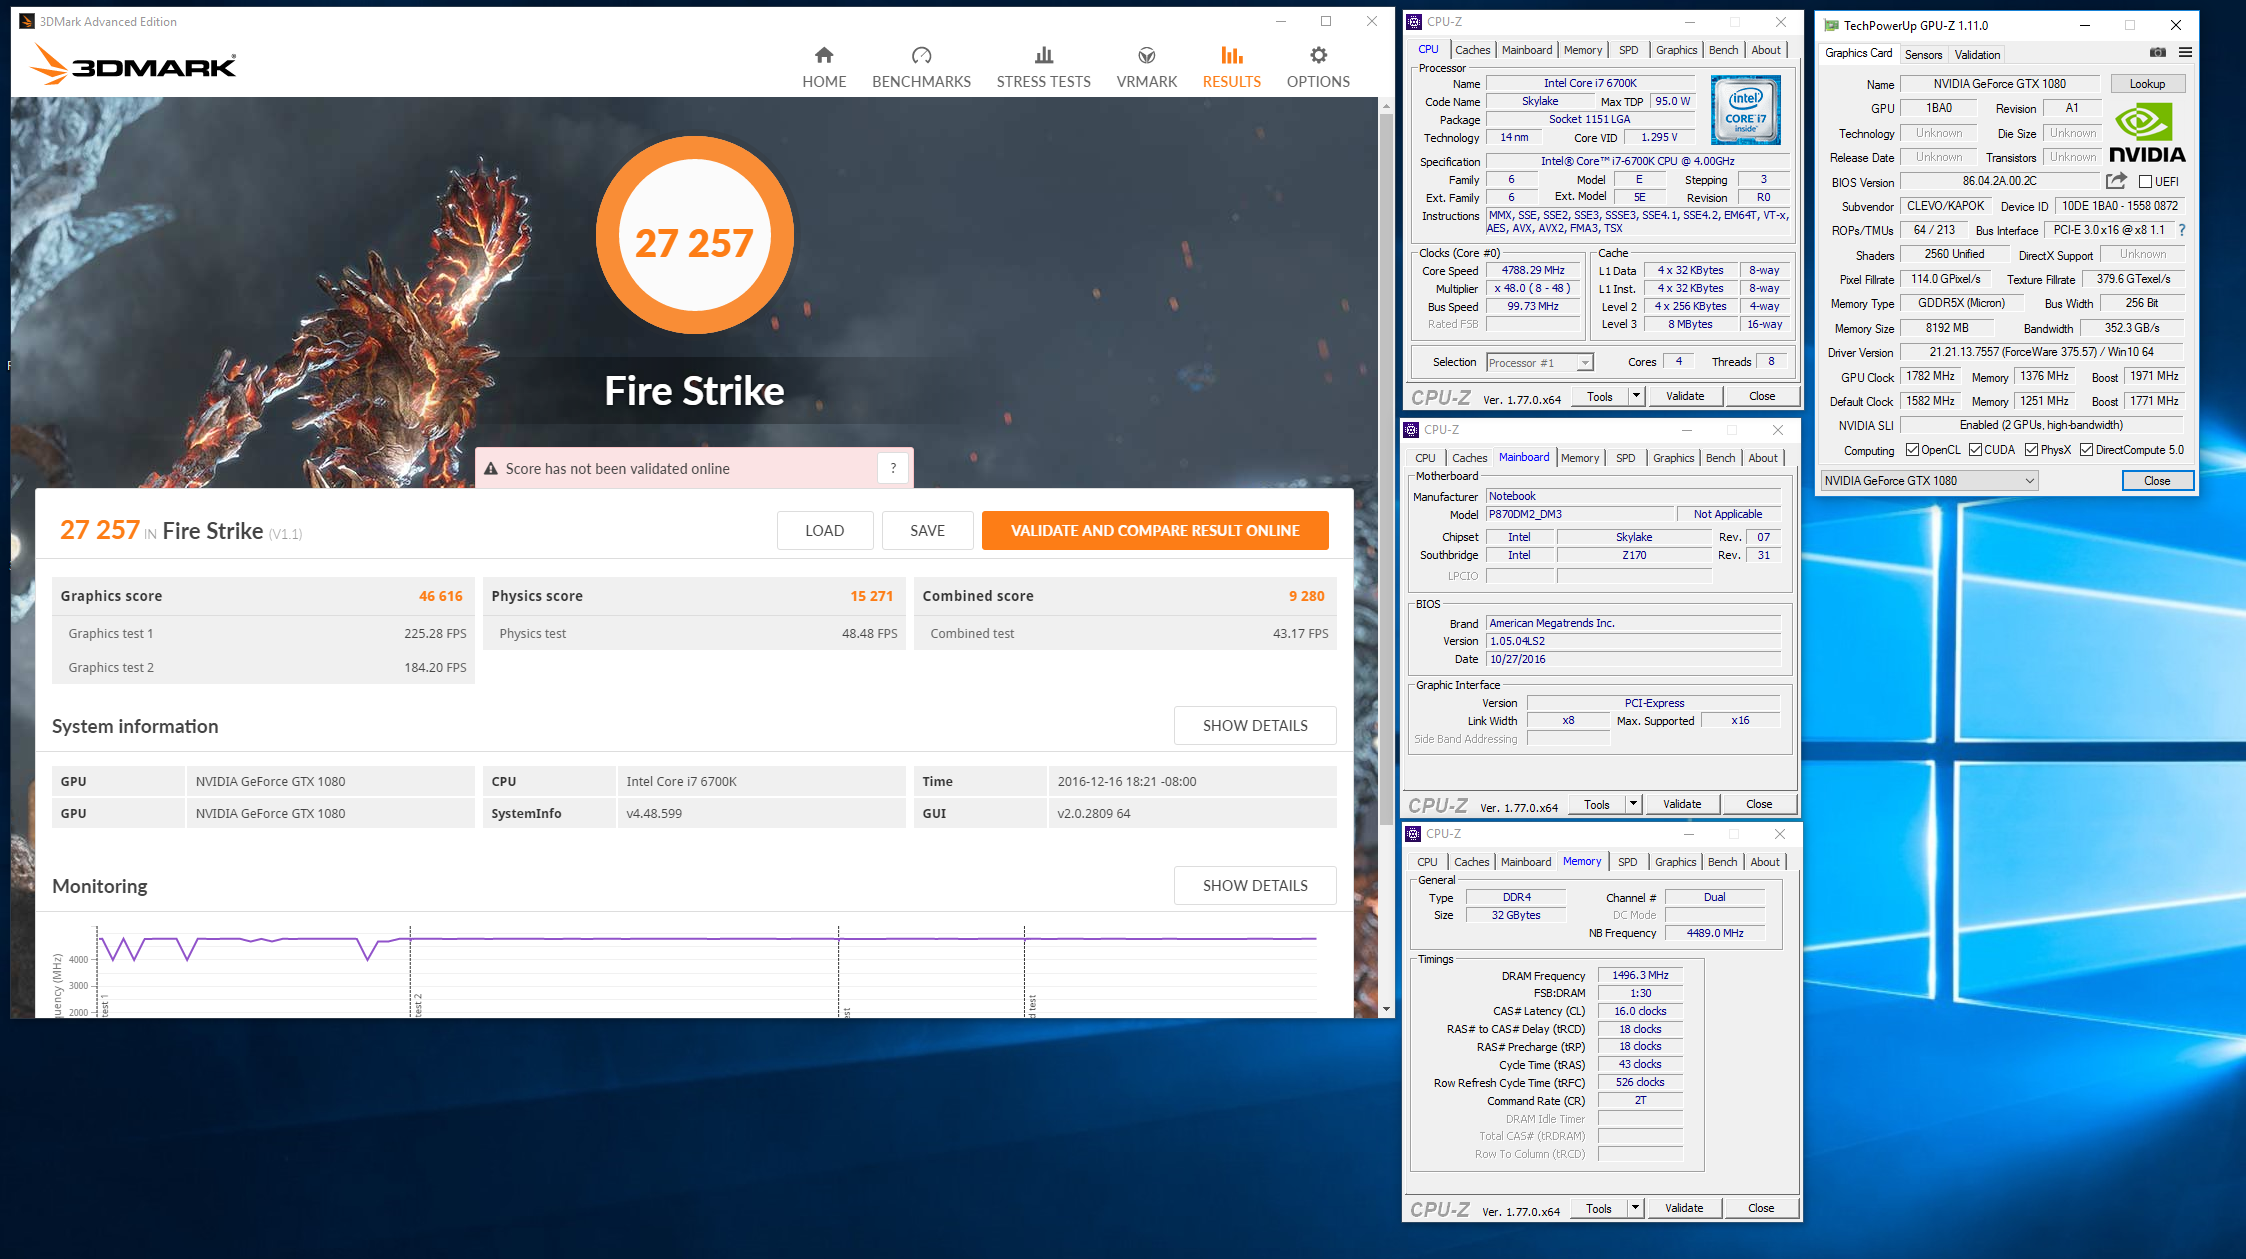Click the CPU-Z Memory window title icon
2246x1259 pixels.
[1413, 833]
